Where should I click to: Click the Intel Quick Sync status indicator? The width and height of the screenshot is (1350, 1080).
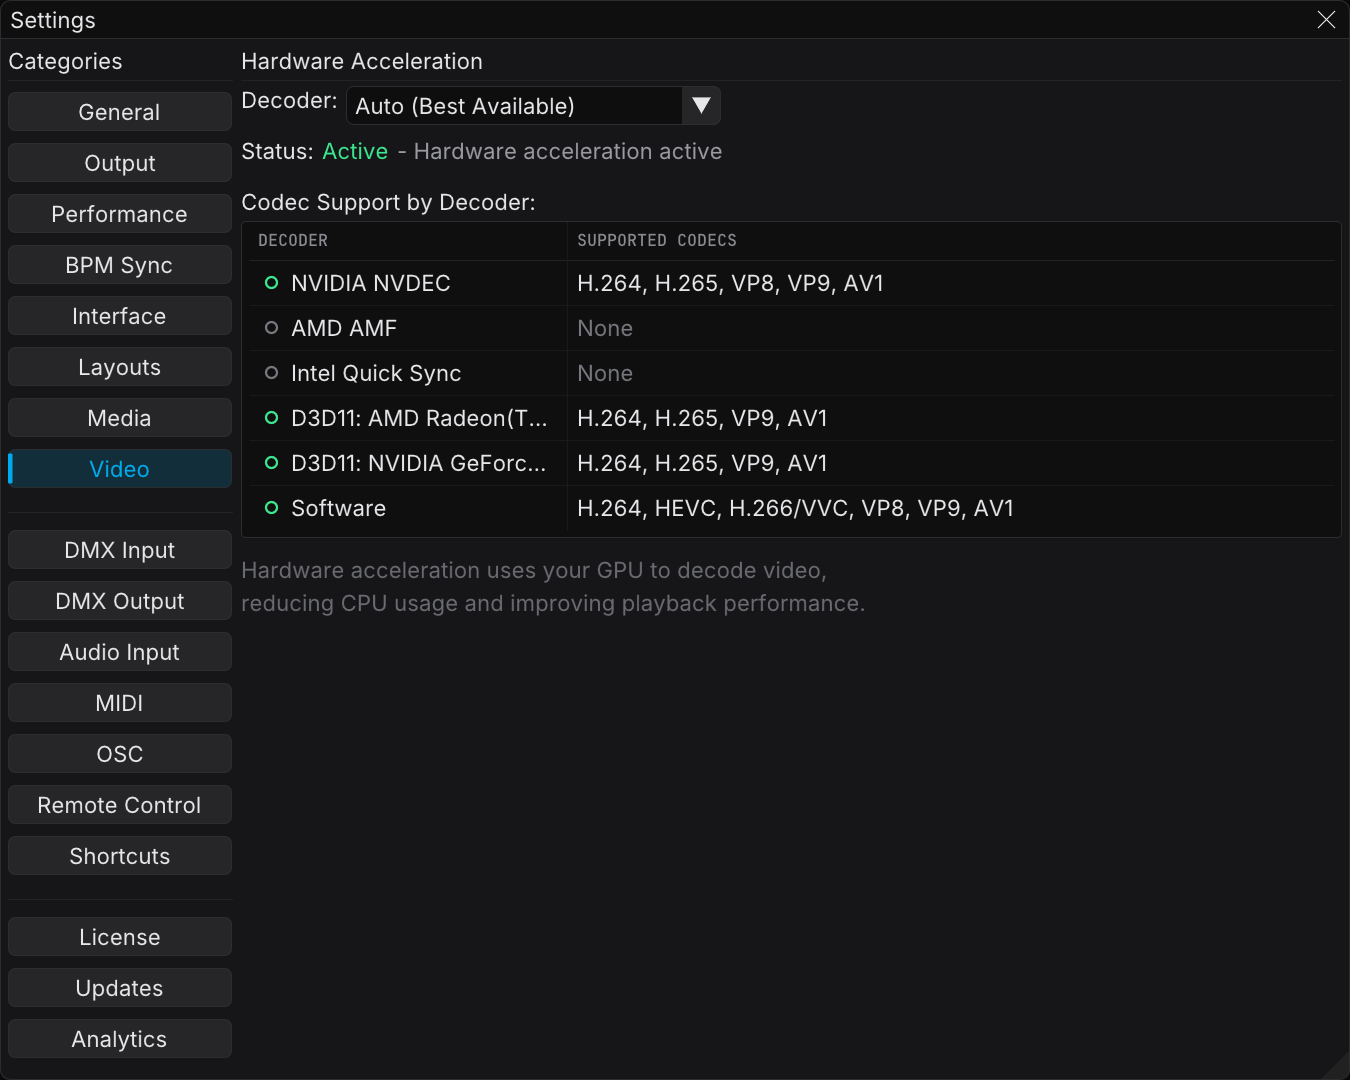(x=271, y=373)
